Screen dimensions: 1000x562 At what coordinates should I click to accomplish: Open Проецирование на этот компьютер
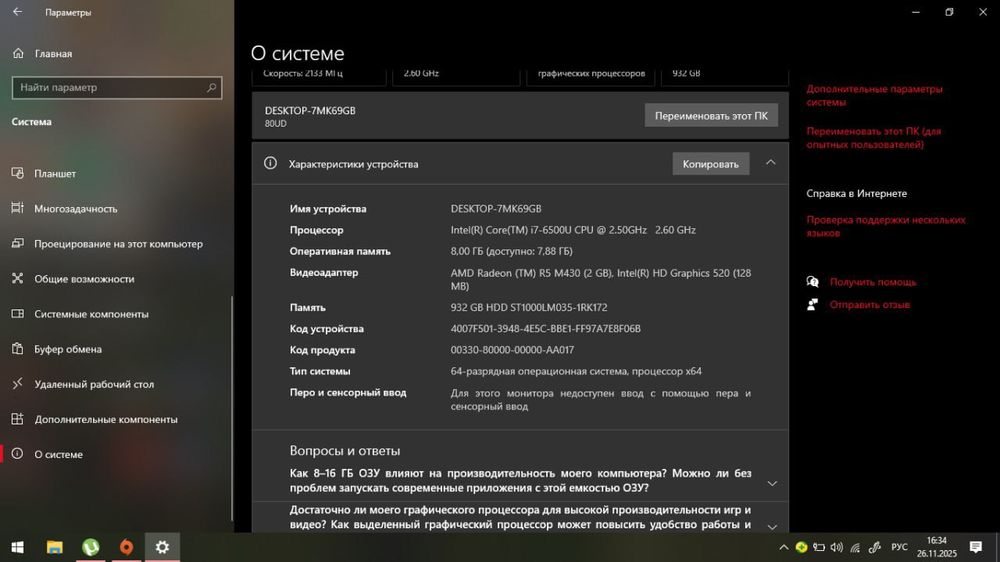[117, 244]
